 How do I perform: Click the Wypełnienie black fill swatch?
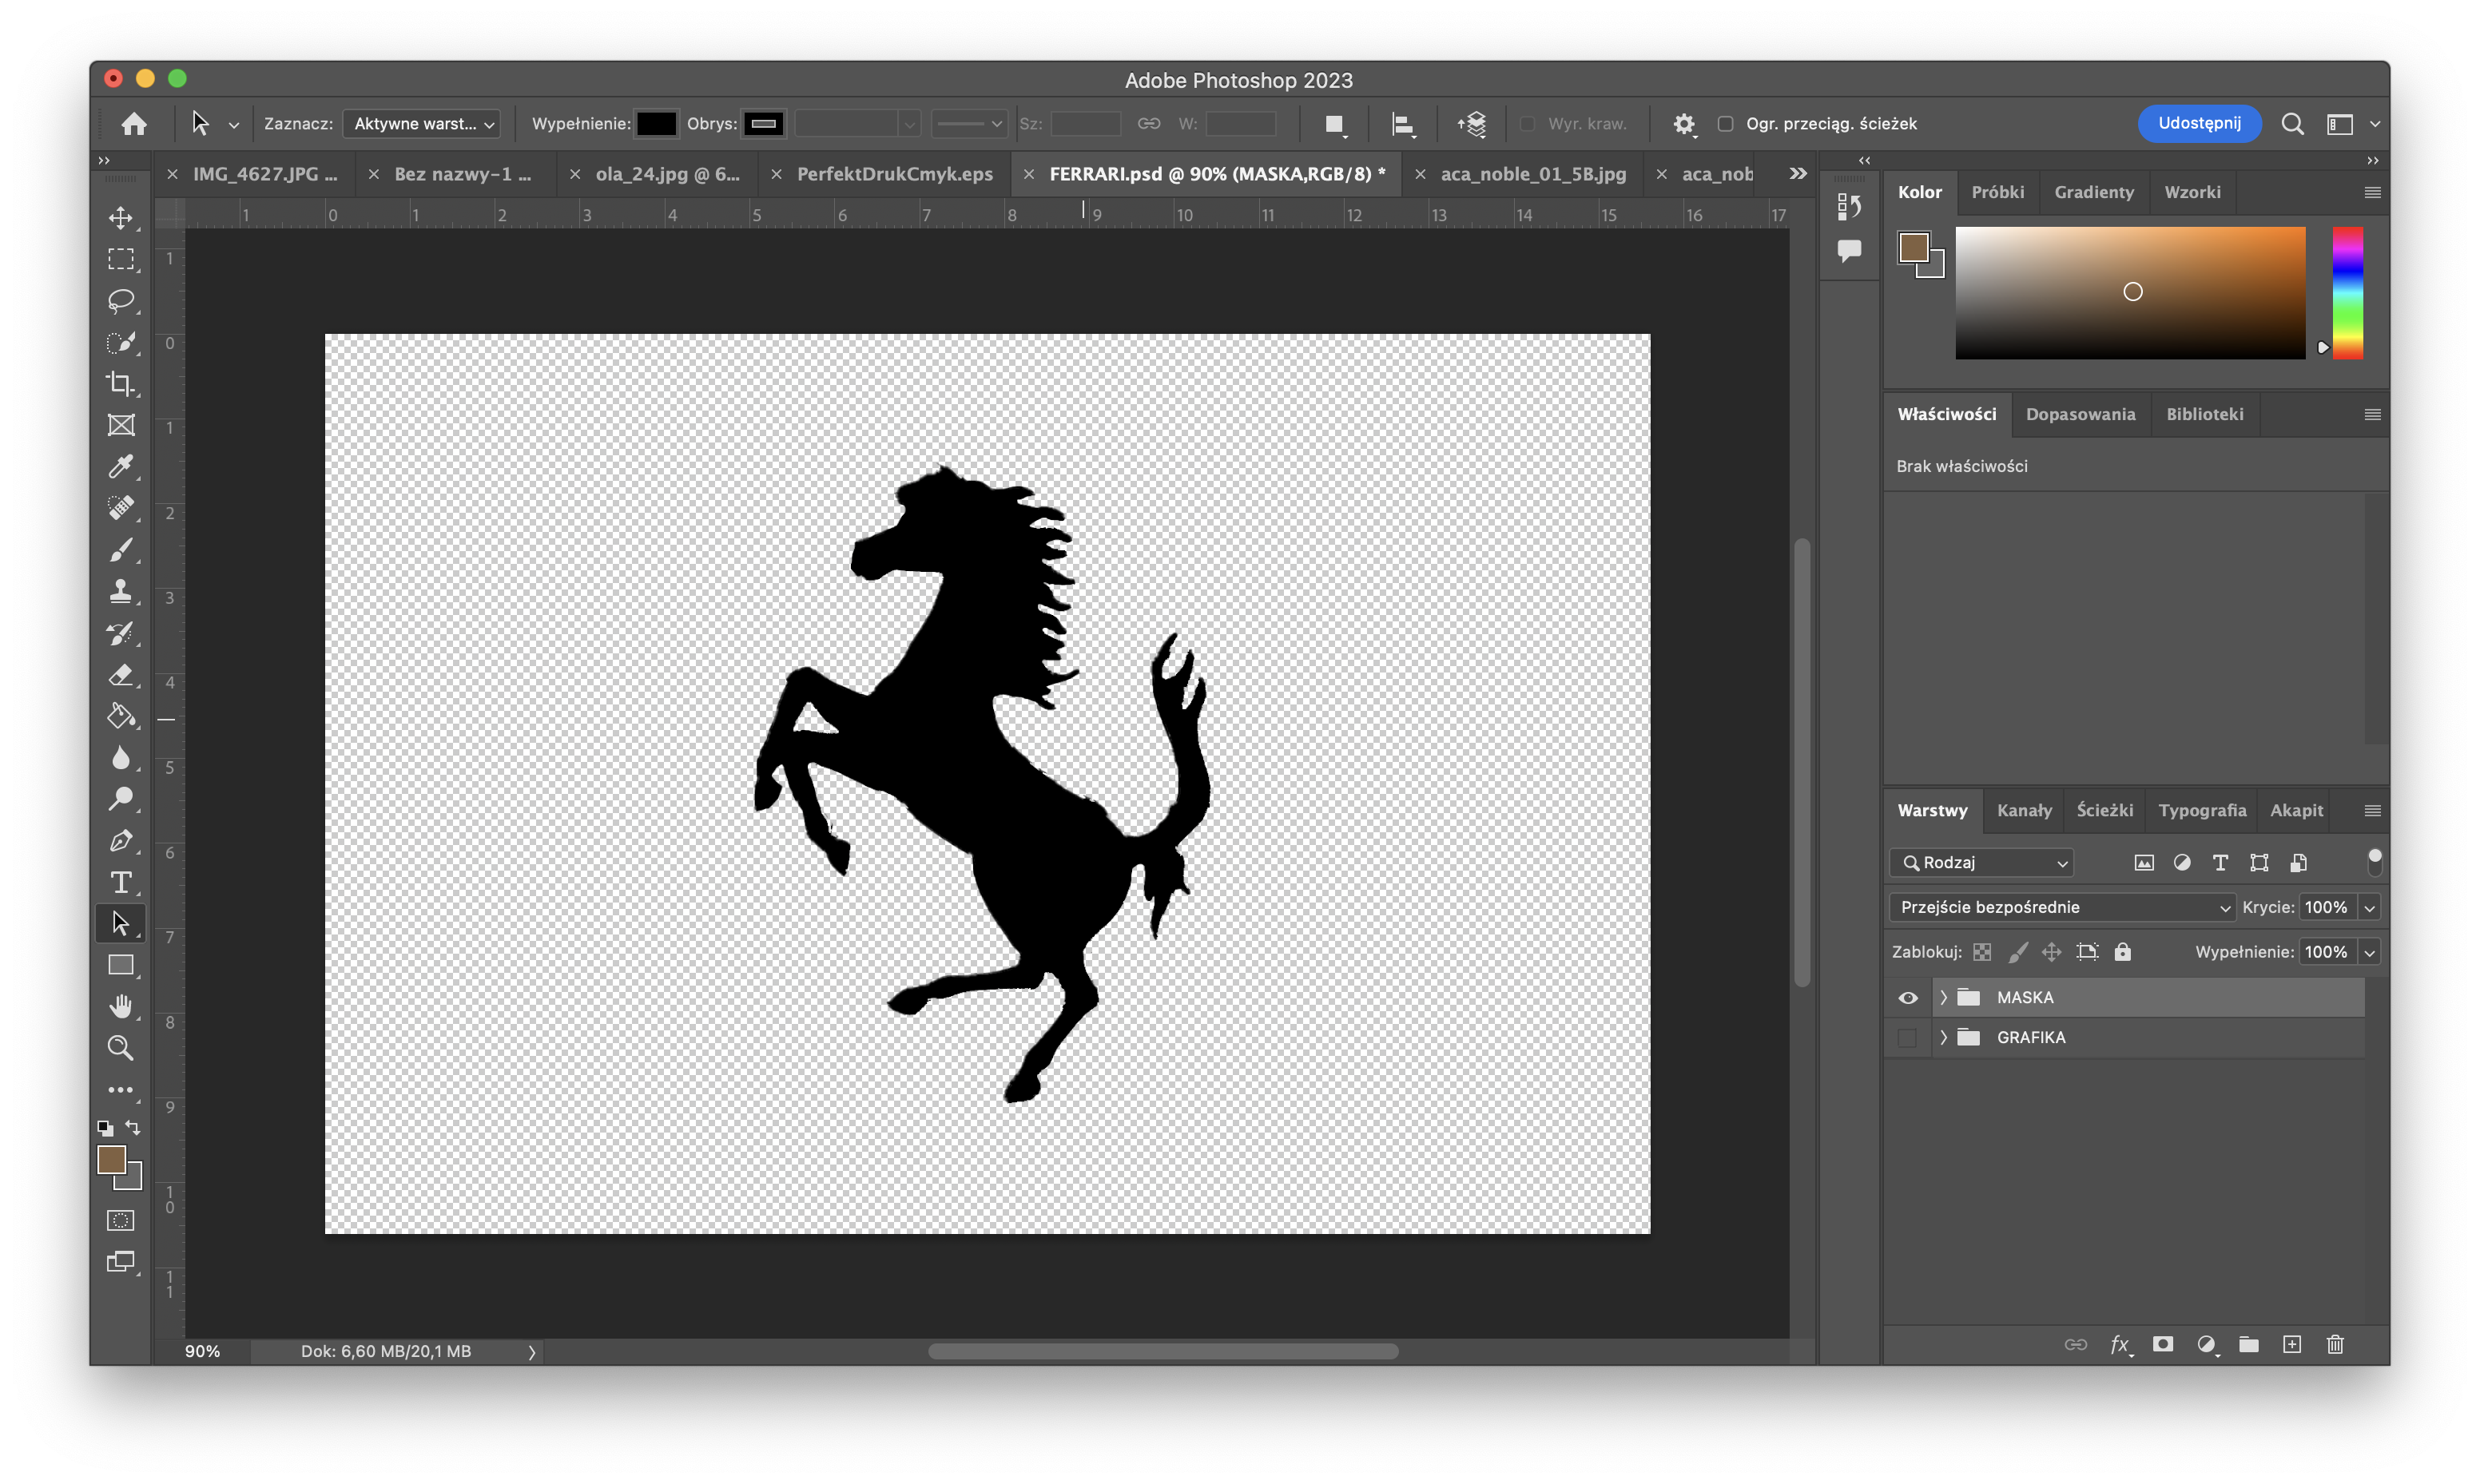point(656,124)
